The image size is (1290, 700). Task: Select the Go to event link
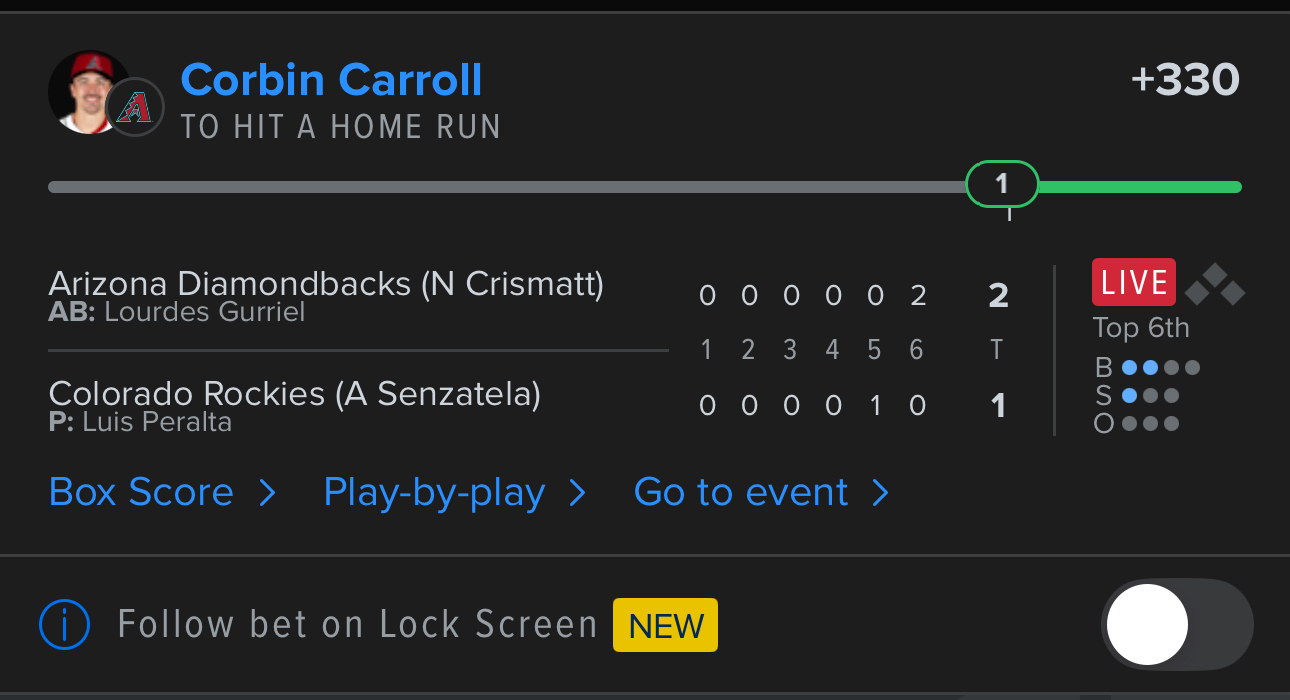741,493
